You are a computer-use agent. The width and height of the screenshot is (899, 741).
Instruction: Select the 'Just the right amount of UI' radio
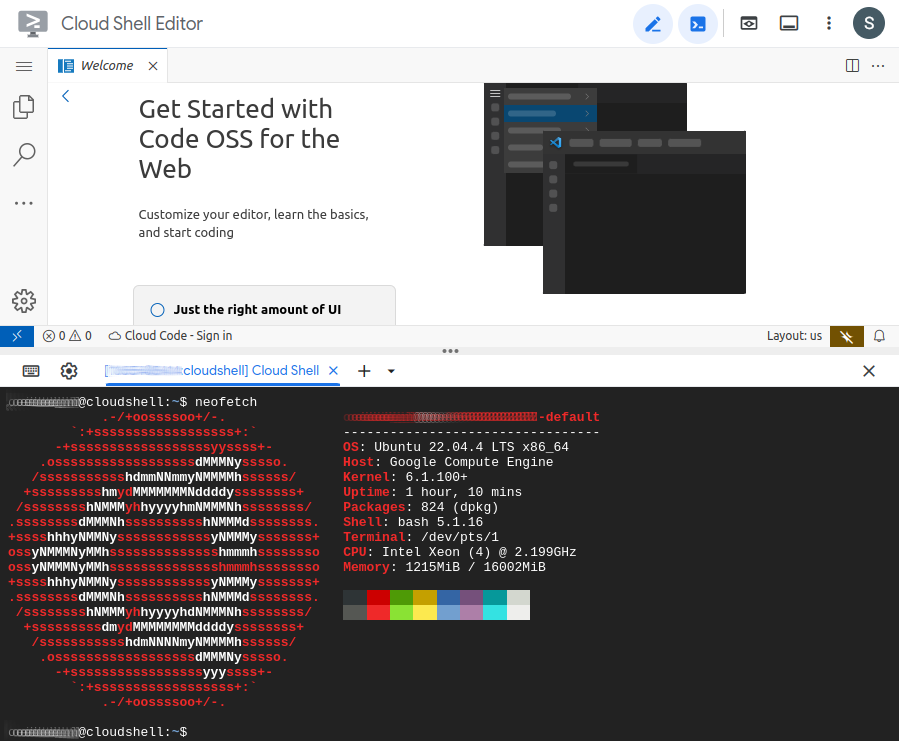tap(157, 310)
